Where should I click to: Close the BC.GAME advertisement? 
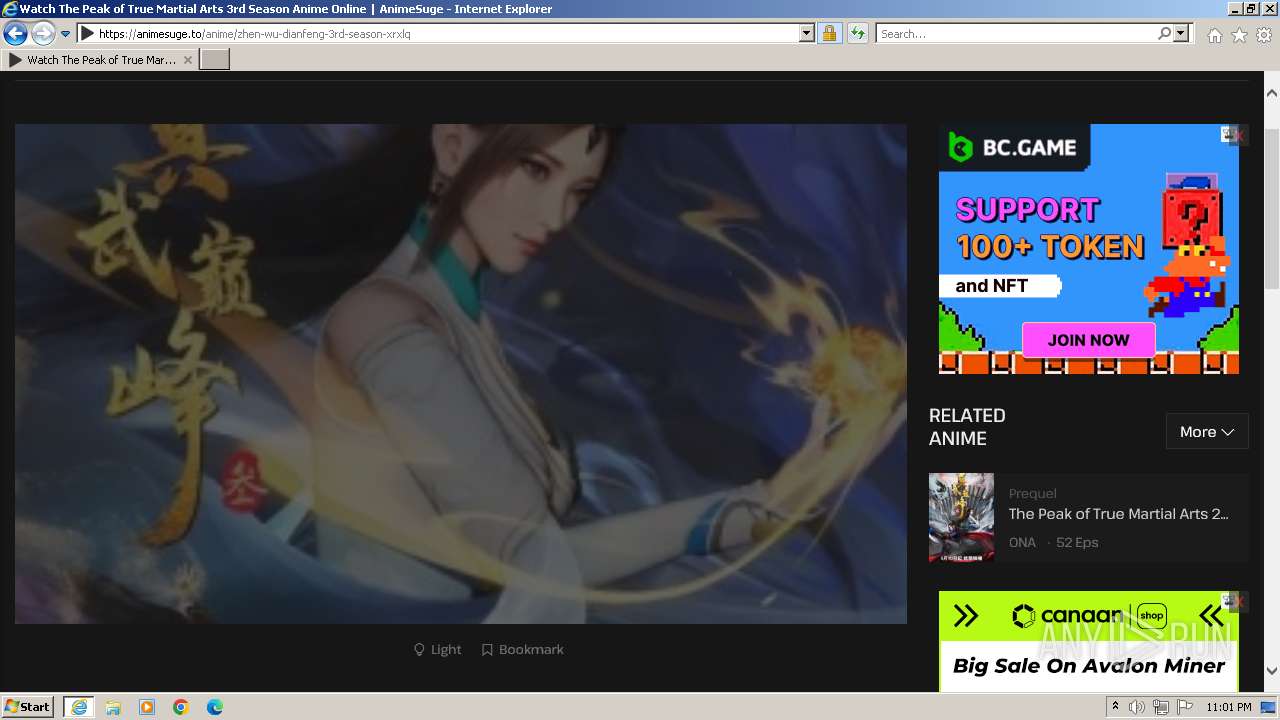1238,135
